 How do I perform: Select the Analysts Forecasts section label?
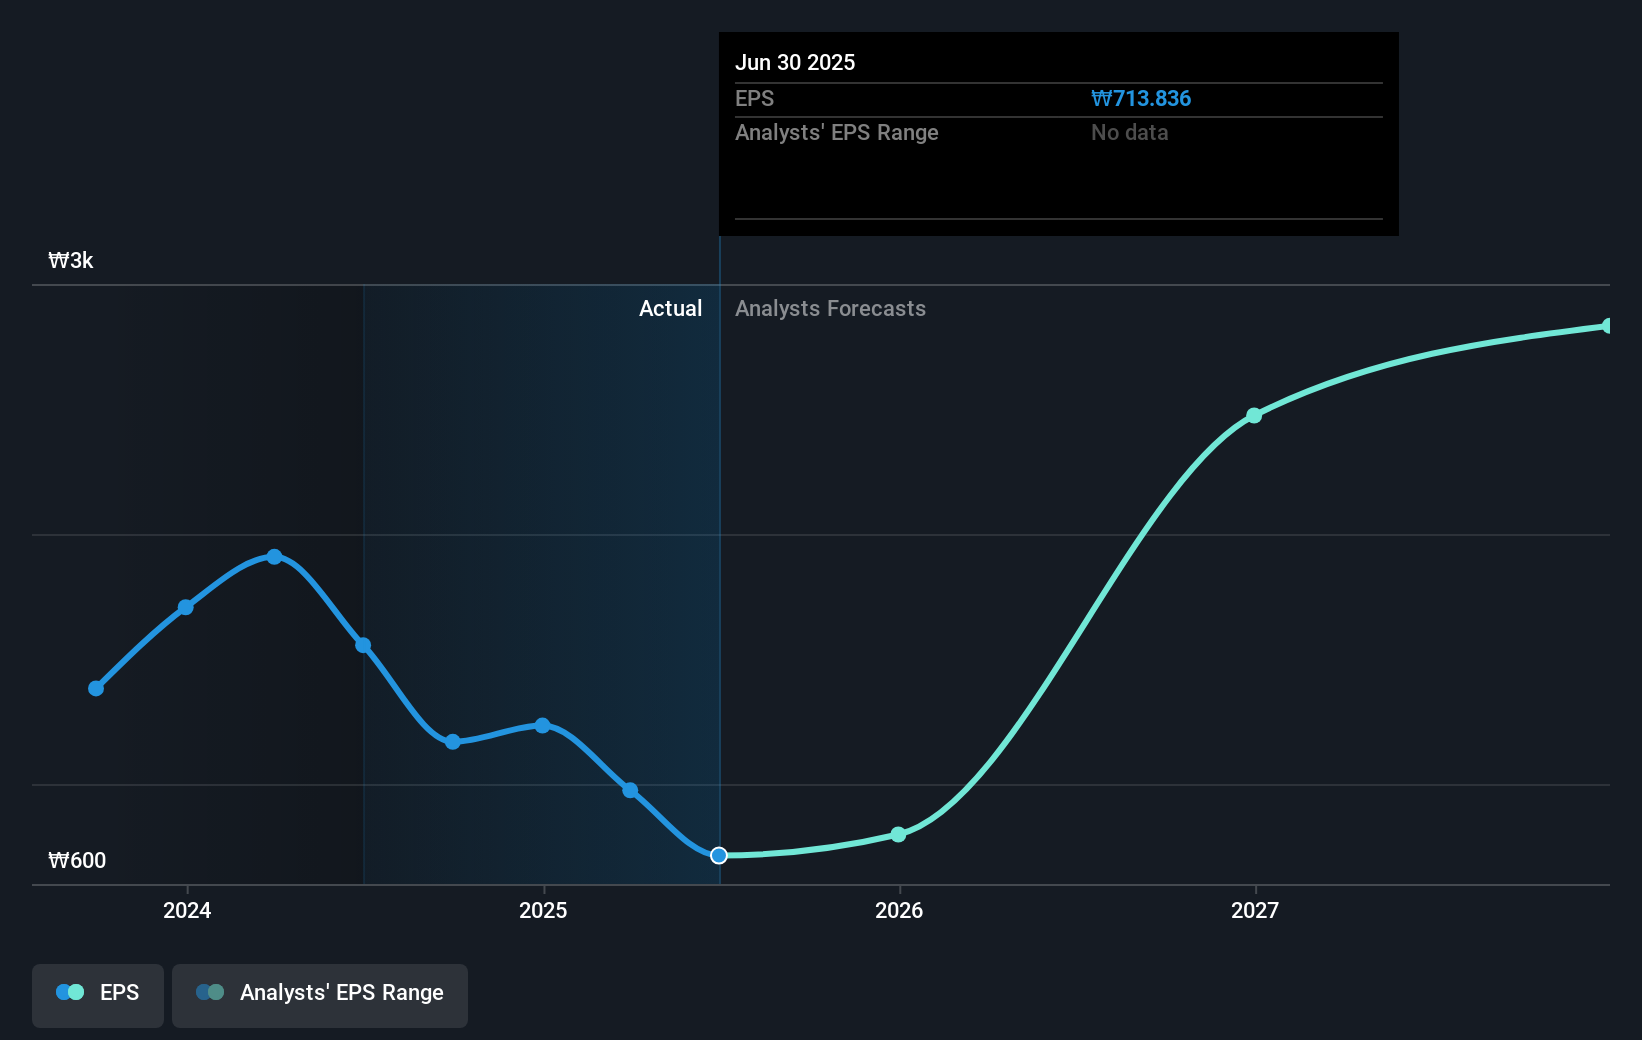pyautogui.click(x=830, y=309)
